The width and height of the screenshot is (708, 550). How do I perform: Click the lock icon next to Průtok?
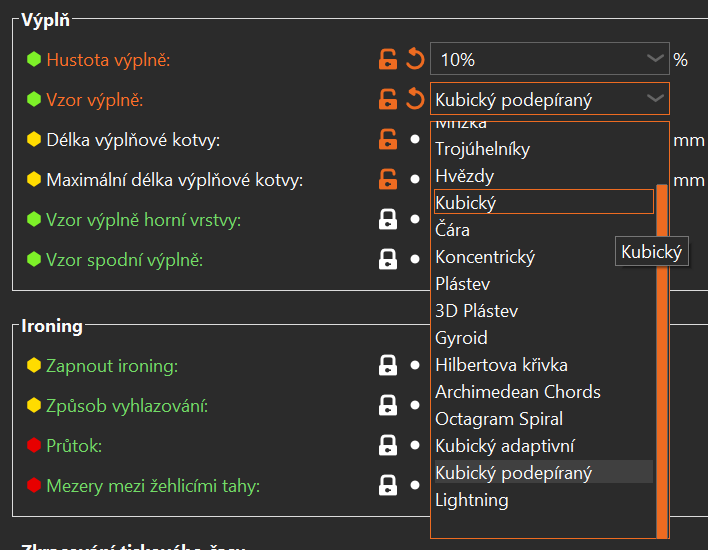pyautogui.click(x=387, y=446)
